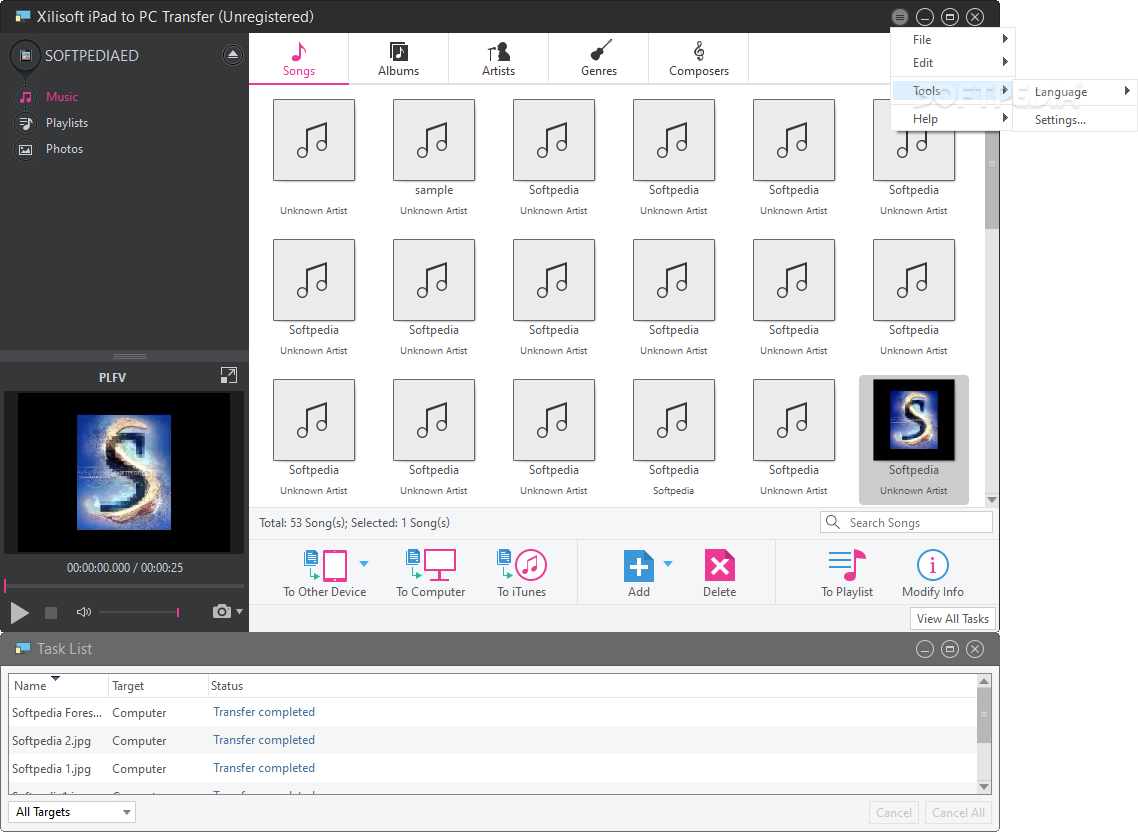Viewport: 1138px width, 832px height.
Task: Click the panel splitter grip above PLFV
Action: pyautogui.click(x=130, y=356)
